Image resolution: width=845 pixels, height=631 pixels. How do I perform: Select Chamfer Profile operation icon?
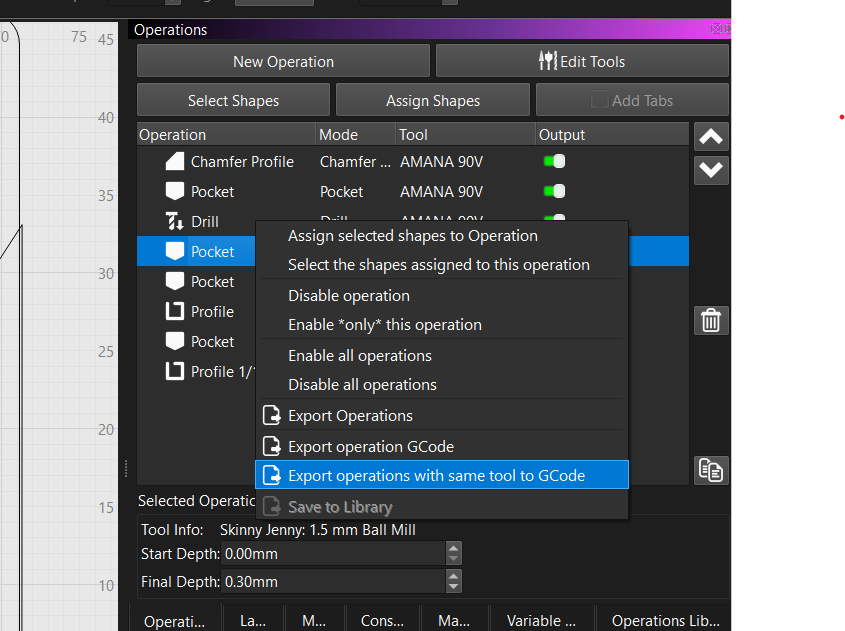[175, 161]
